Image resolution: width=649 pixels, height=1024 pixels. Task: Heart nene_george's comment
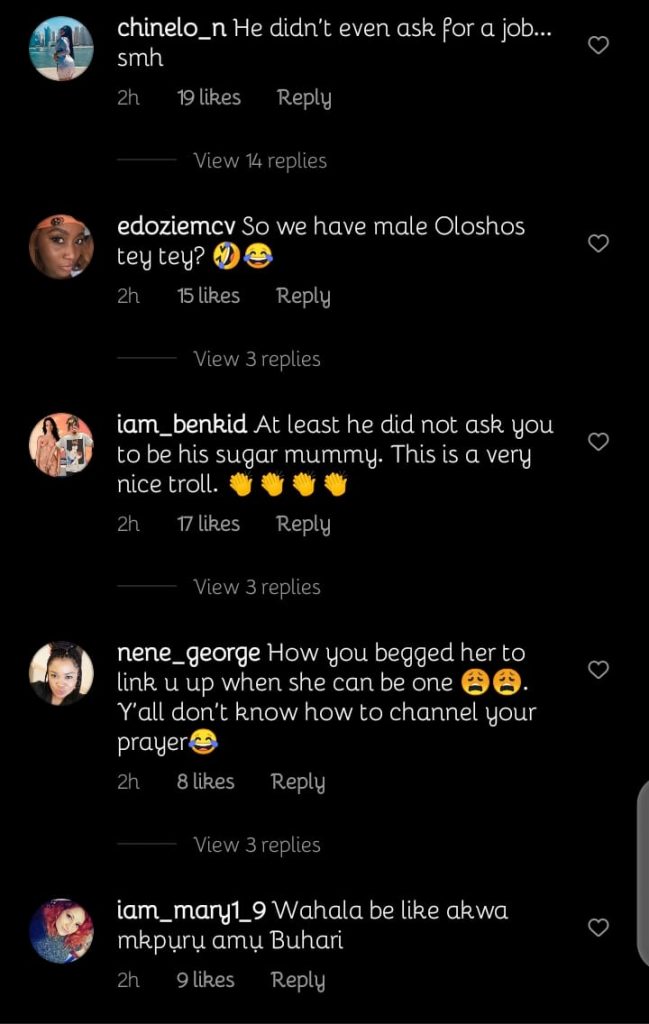pyautogui.click(x=598, y=670)
